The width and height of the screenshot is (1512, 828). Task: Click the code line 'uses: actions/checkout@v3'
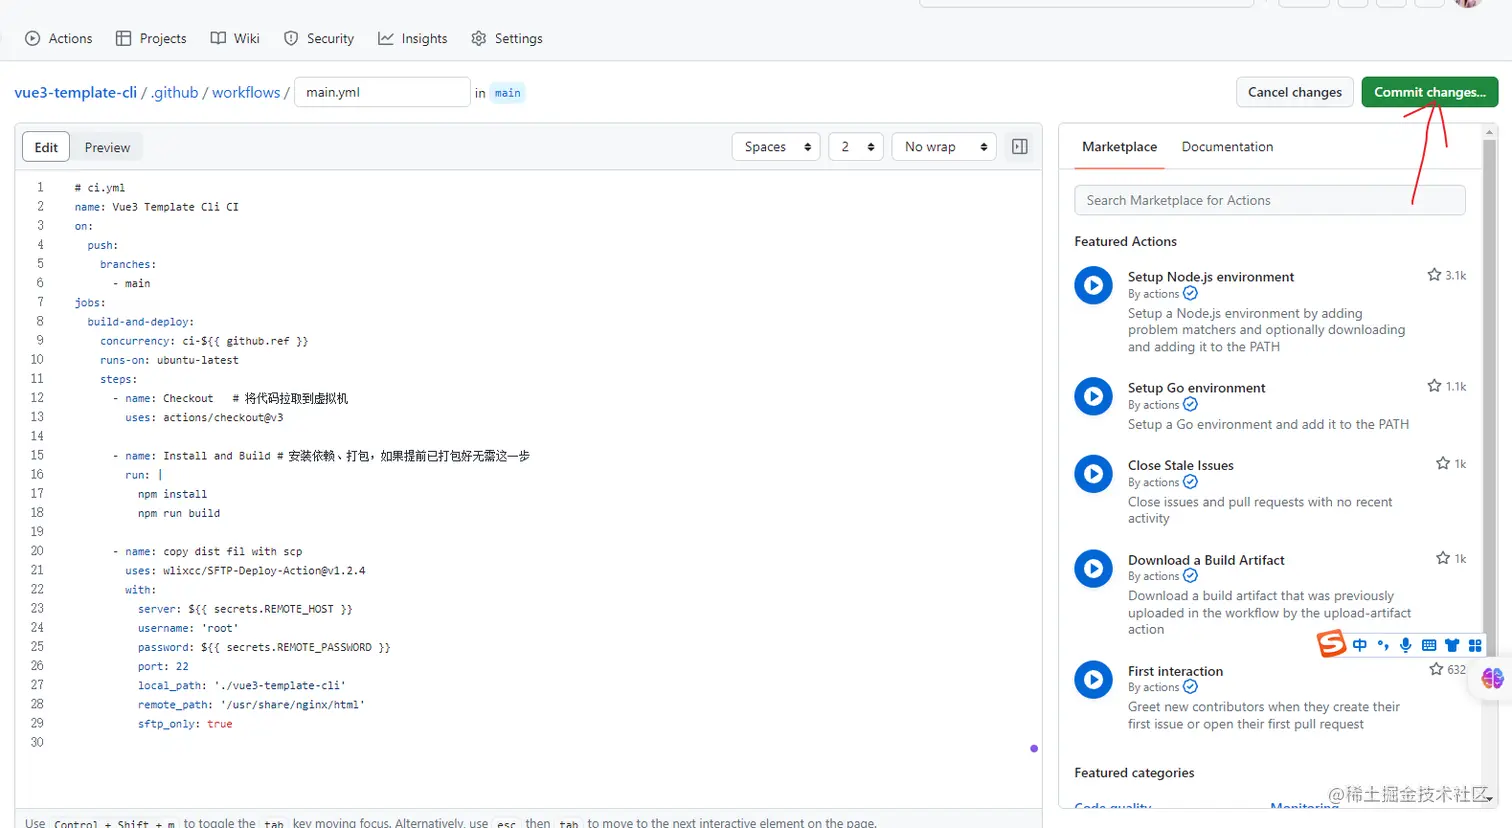(204, 417)
